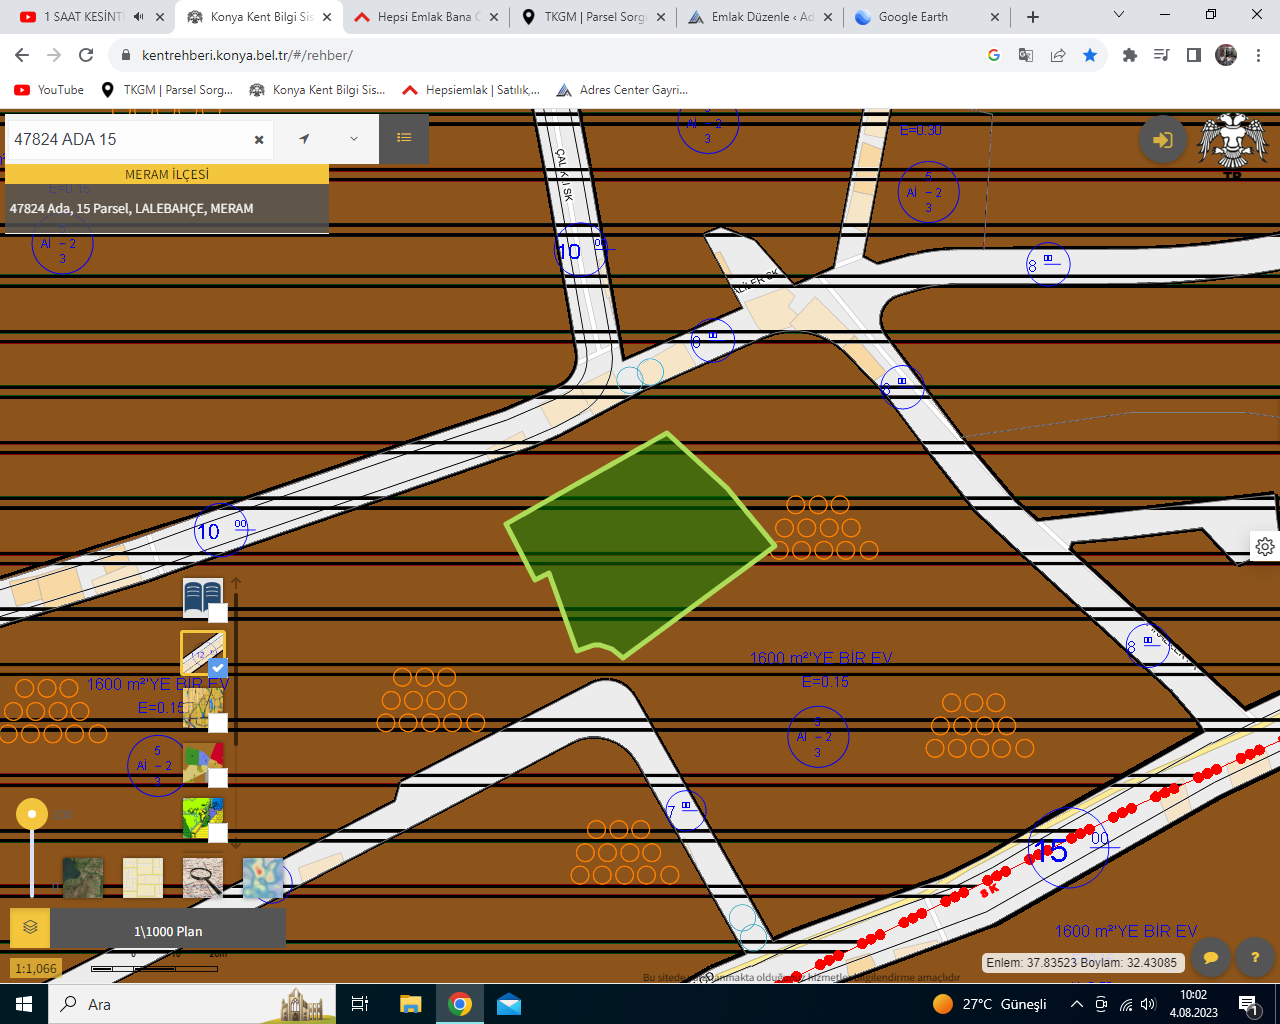This screenshot has width=1280, height=1024.
Task: Select the satellite imagery basemap thumbnail
Action: pos(83,877)
